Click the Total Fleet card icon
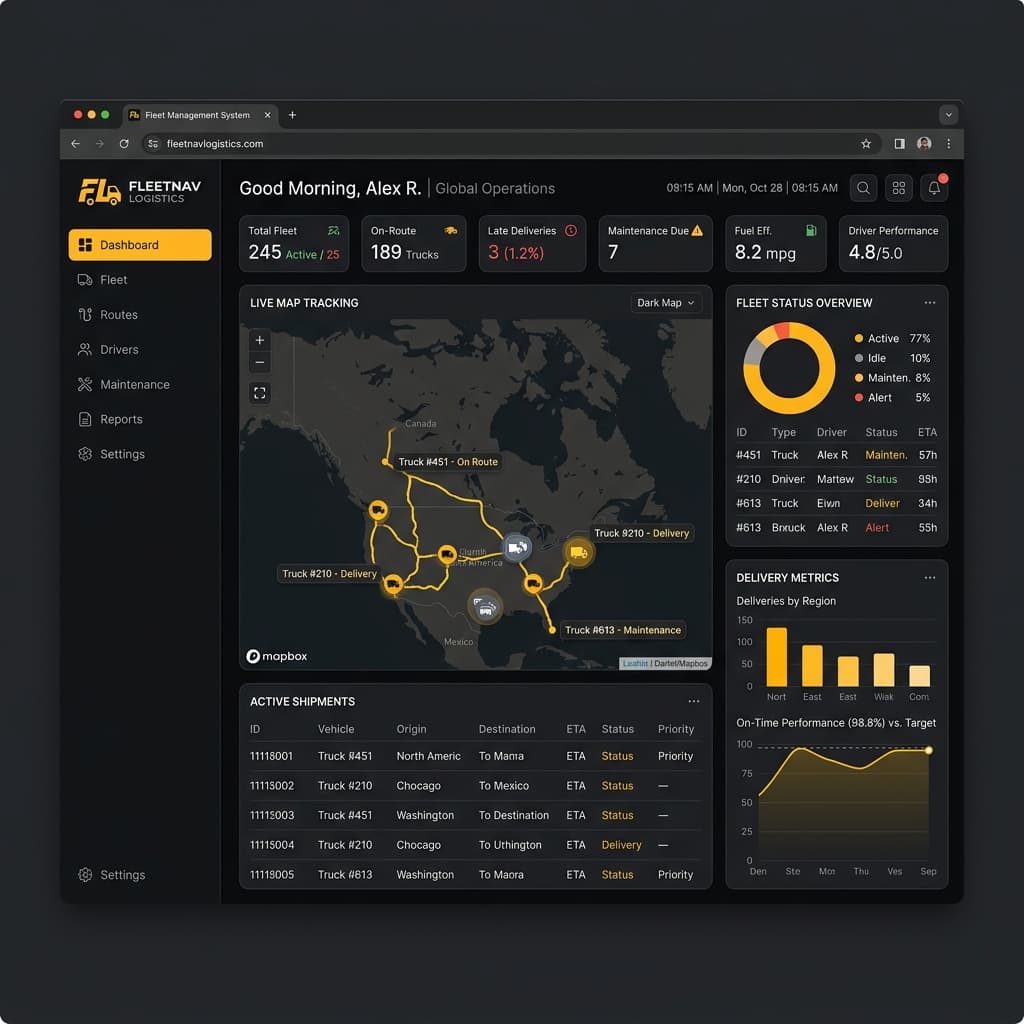The image size is (1024, 1024). point(334,231)
